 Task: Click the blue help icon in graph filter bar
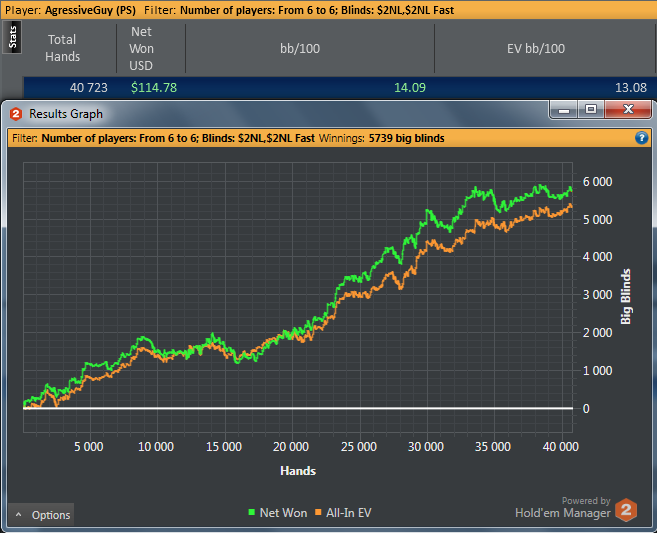tap(641, 138)
